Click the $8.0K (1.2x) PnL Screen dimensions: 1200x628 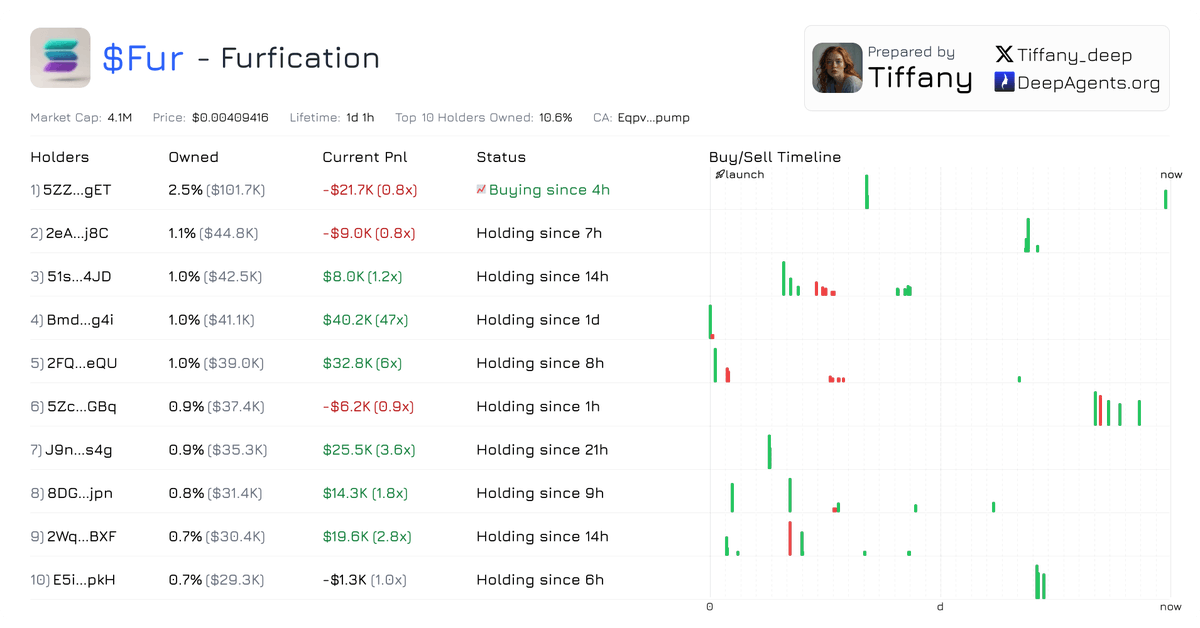pos(361,276)
